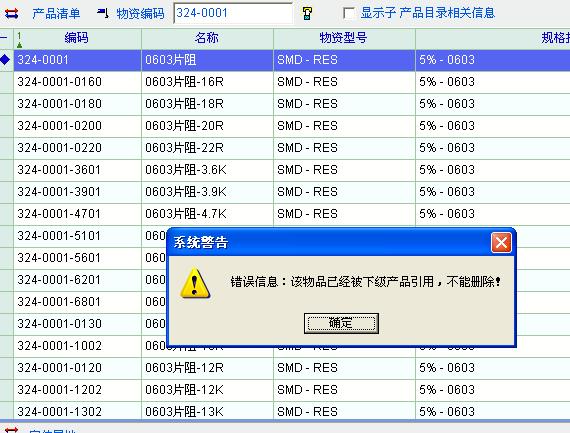The image size is (570, 433).
Task: Close the 系统警告 dialog with X
Action: (501, 242)
